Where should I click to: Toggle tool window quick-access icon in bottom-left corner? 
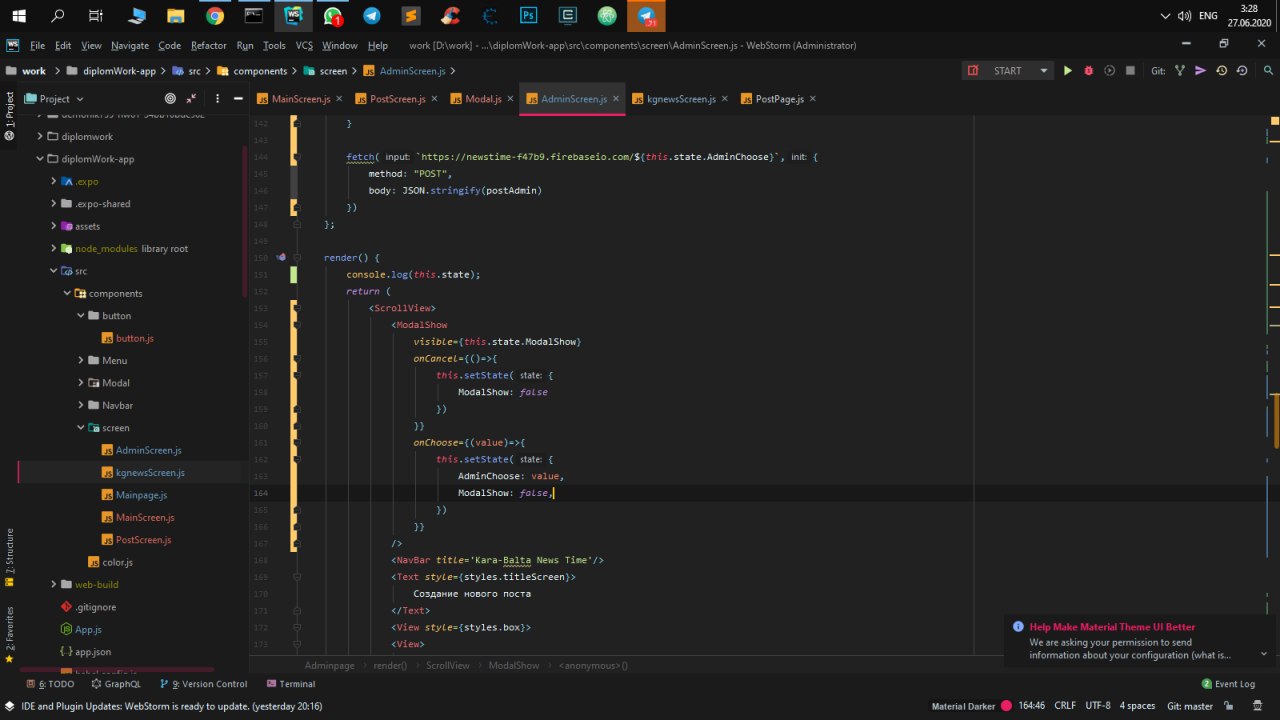(x=9, y=706)
